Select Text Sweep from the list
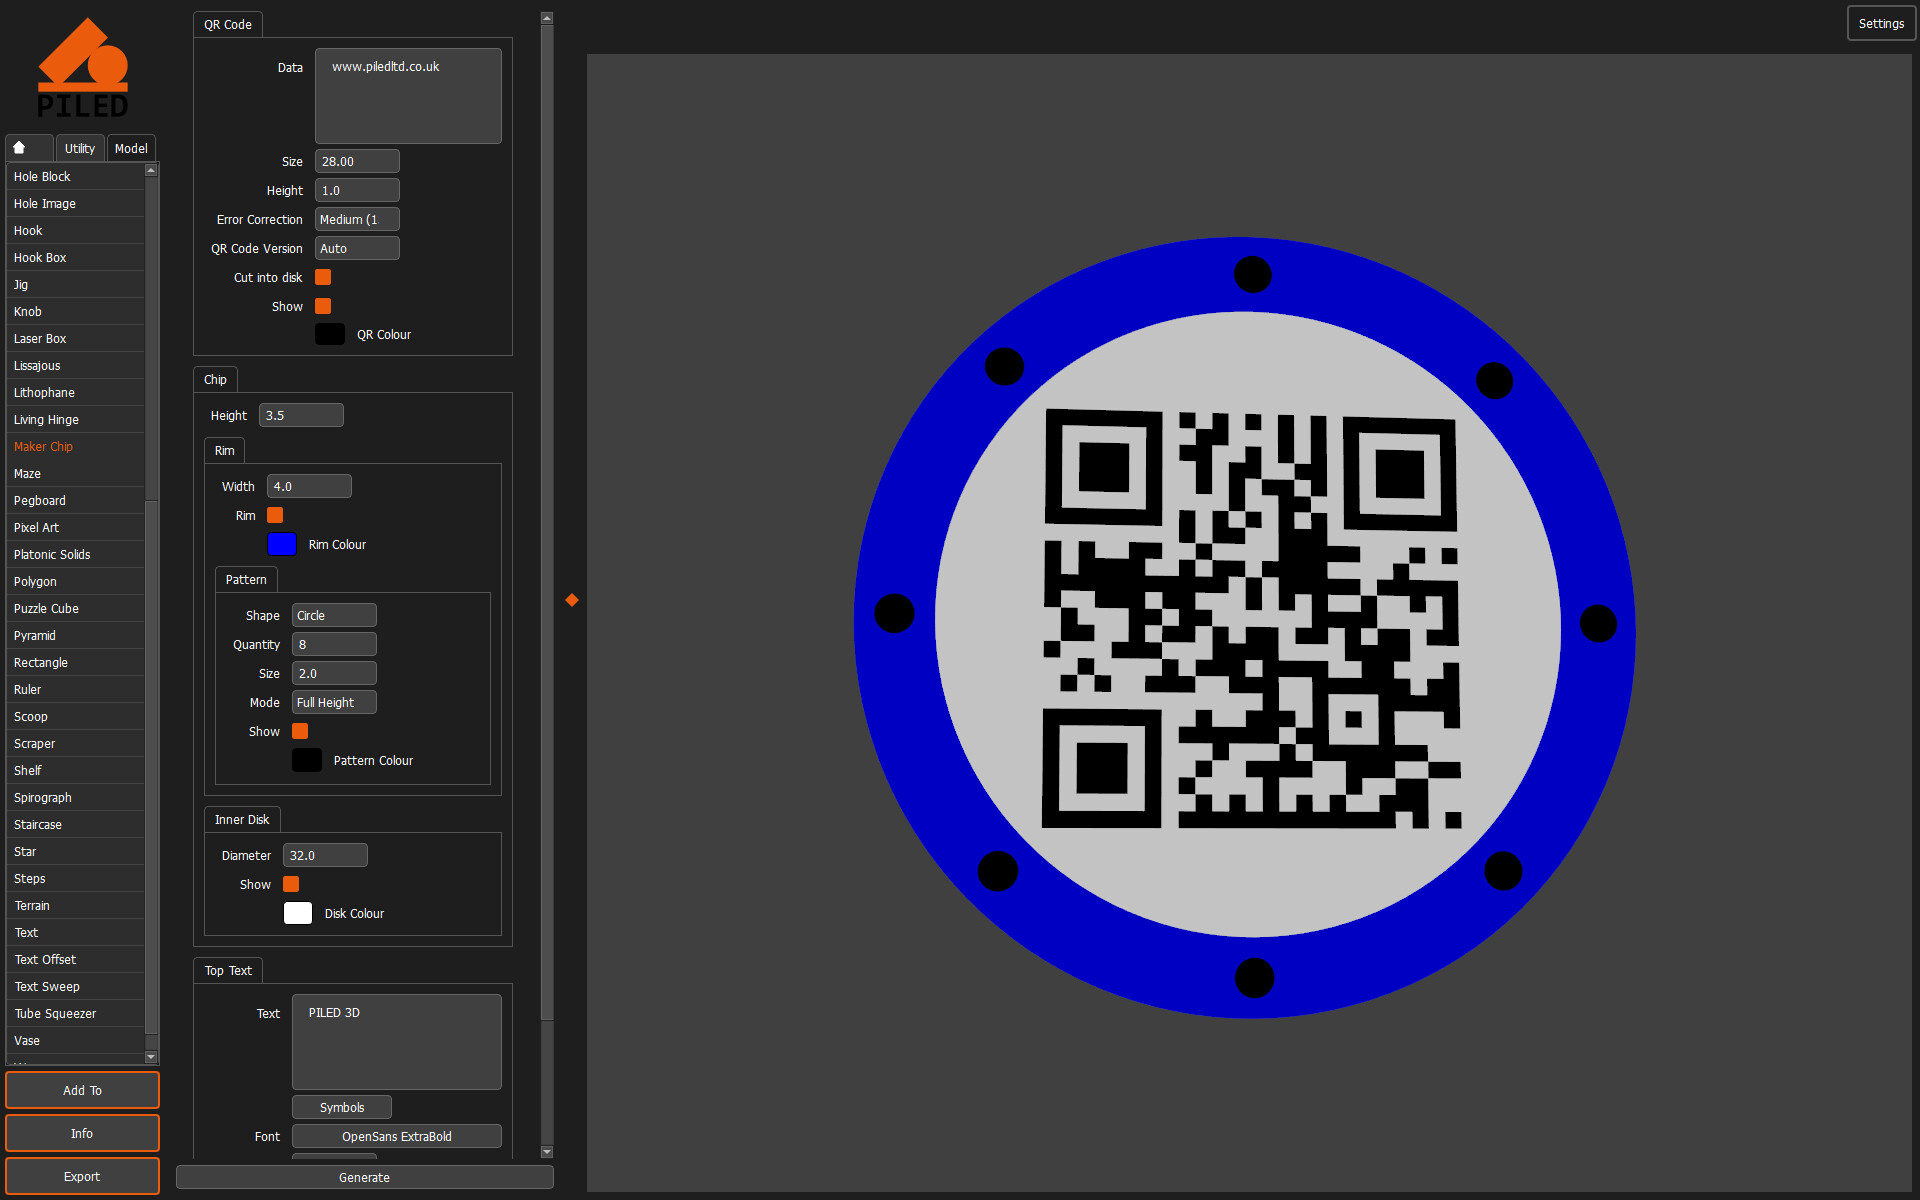Image resolution: width=1920 pixels, height=1200 pixels. point(75,986)
